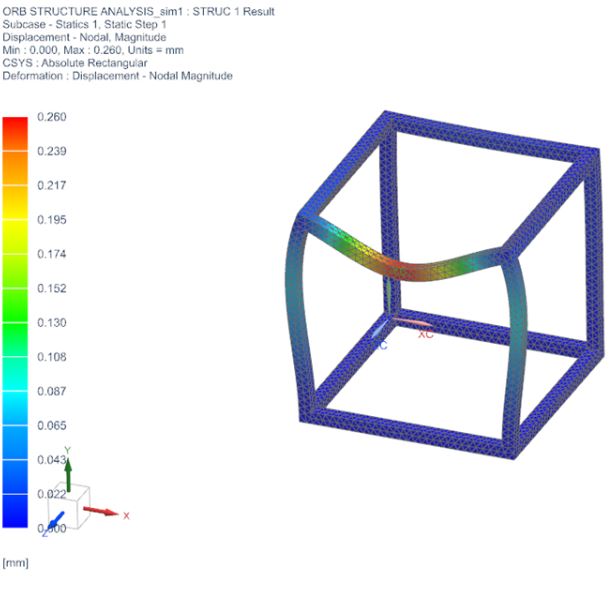Click the legend value 0.174
The height and width of the screenshot is (591, 615).
pos(52,254)
